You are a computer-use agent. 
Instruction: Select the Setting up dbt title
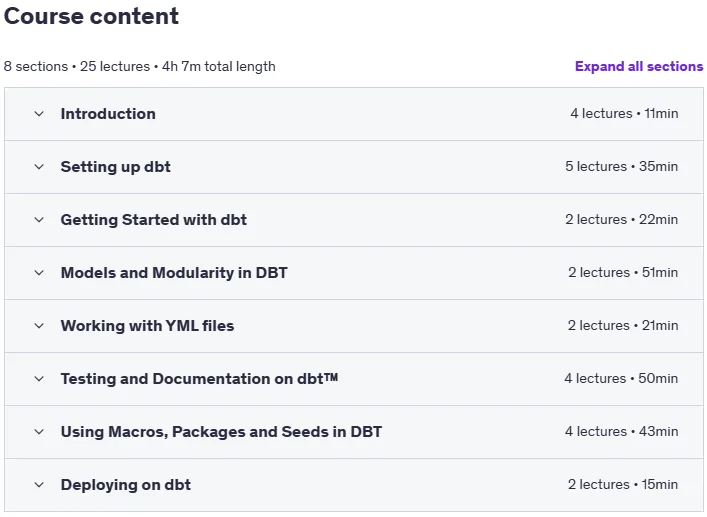pyautogui.click(x=115, y=167)
